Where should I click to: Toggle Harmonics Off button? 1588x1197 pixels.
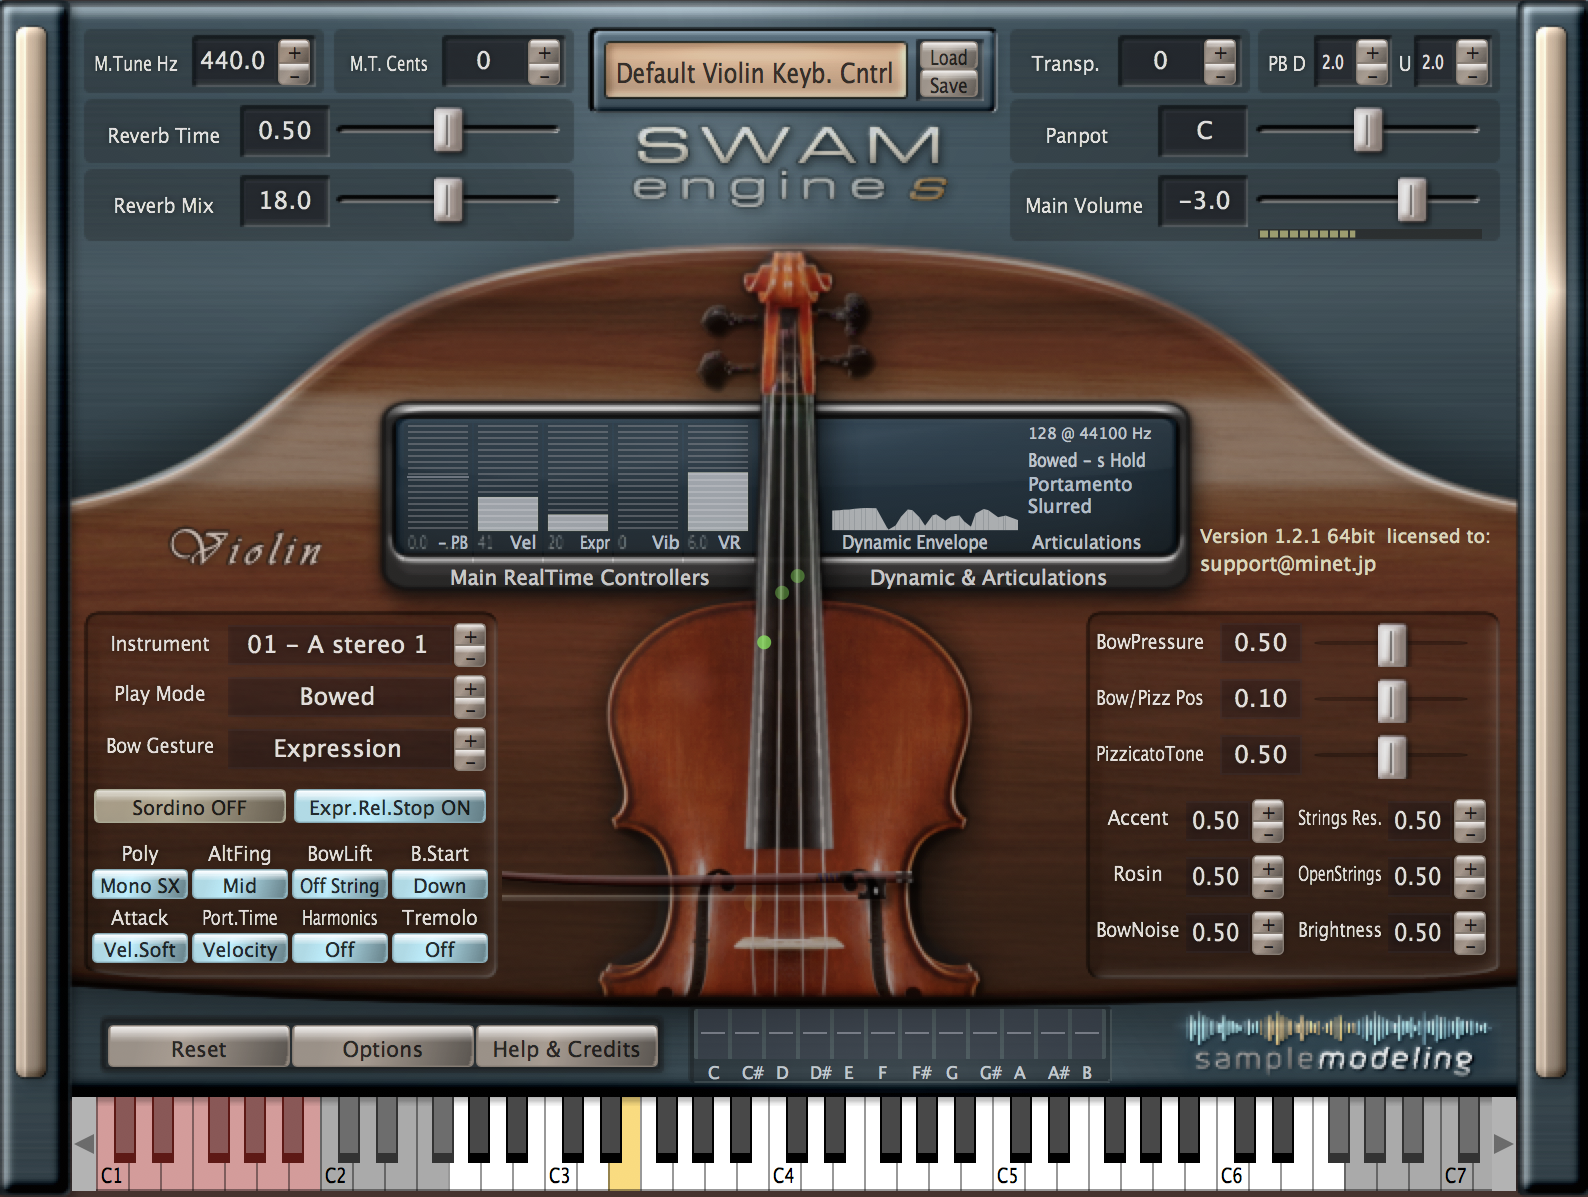340,950
